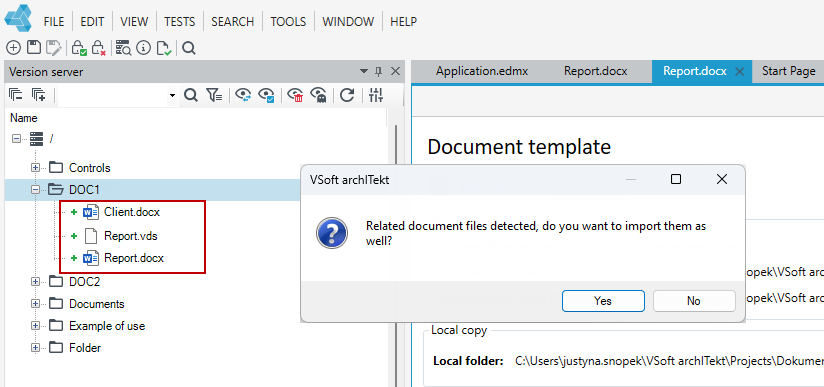Click the circular refresh arrow icon
The image size is (824, 387).
347,95
